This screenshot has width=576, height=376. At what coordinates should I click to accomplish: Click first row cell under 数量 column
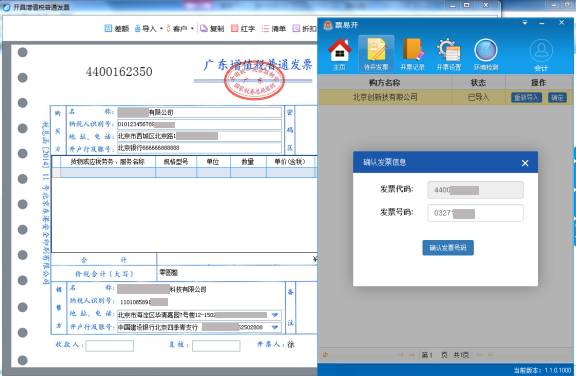tap(248, 173)
